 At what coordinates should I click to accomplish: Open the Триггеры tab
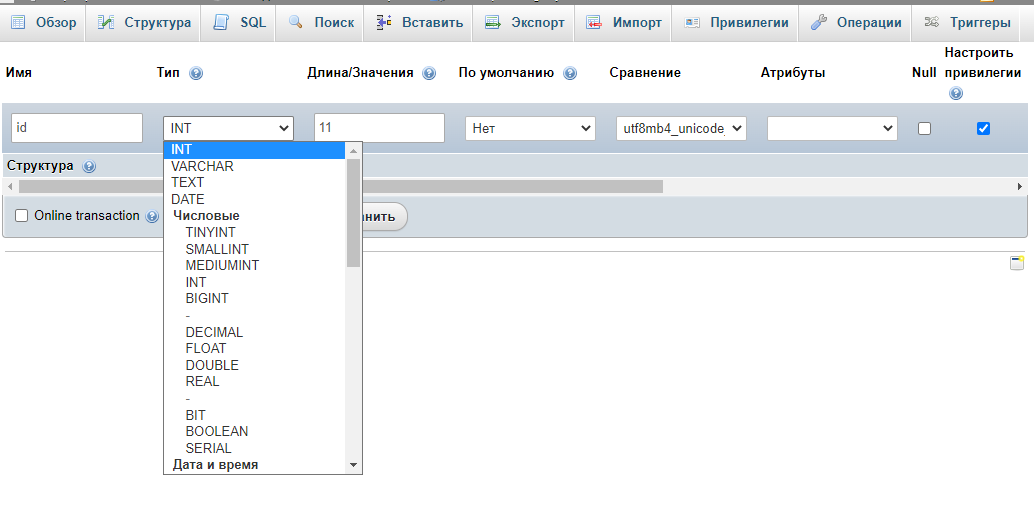click(967, 22)
